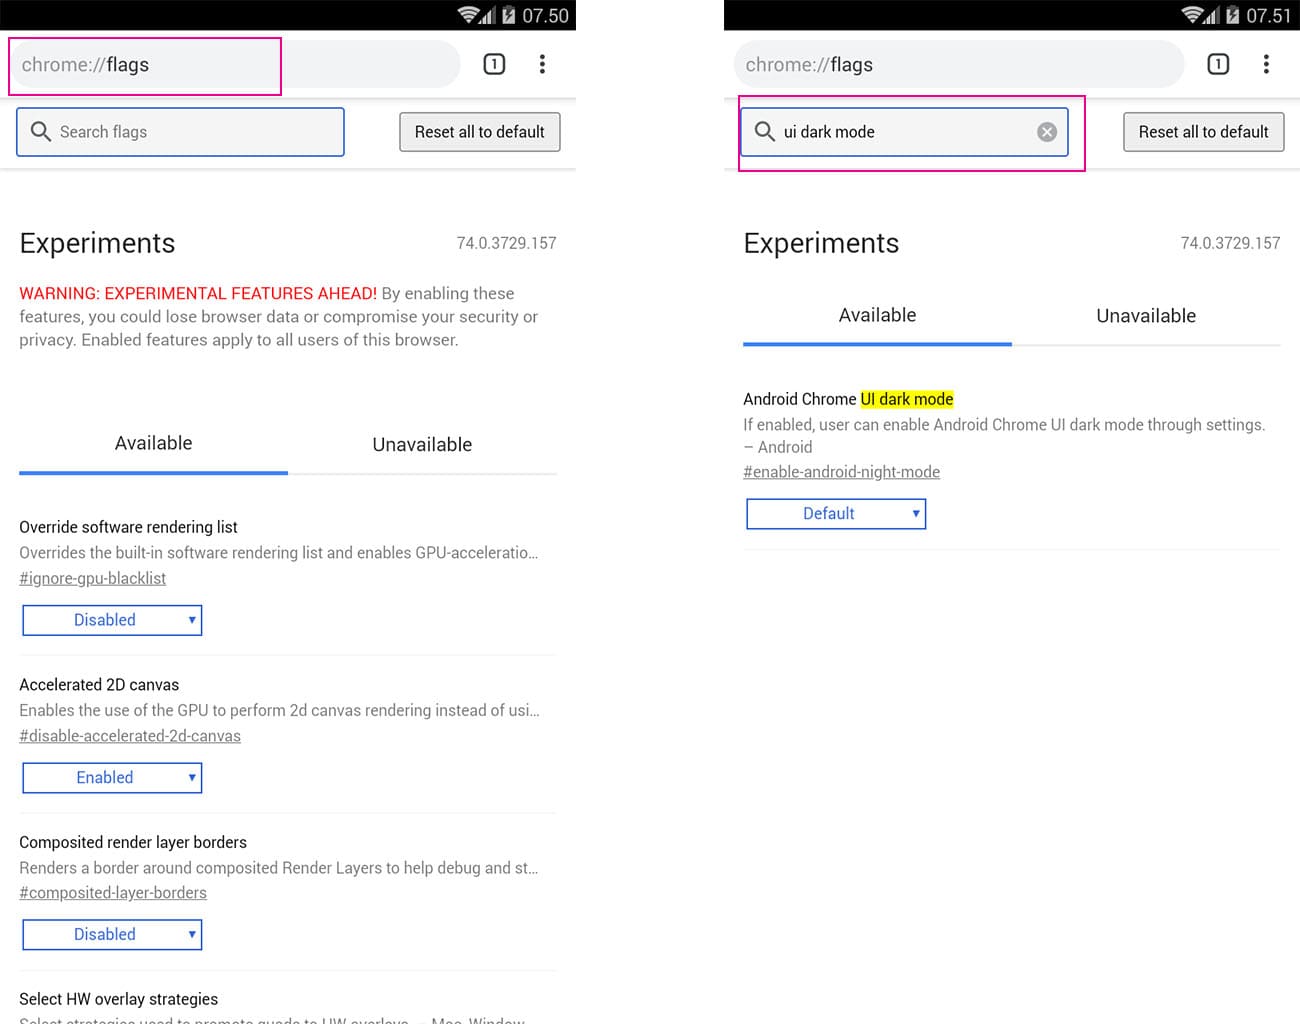
Task: Open Composited render layer borders dropdown
Action: [x=112, y=935]
